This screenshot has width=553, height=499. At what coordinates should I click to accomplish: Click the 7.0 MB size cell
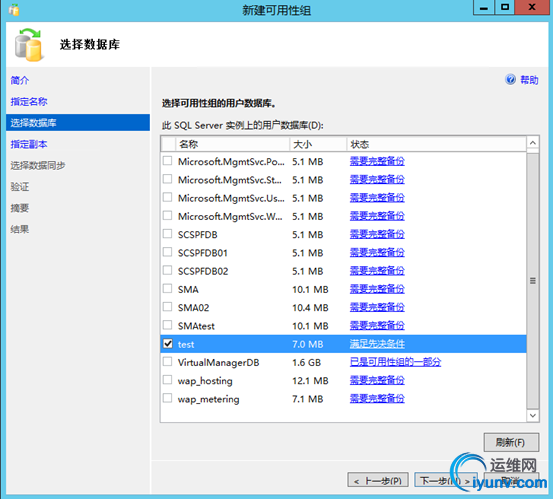pos(308,344)
